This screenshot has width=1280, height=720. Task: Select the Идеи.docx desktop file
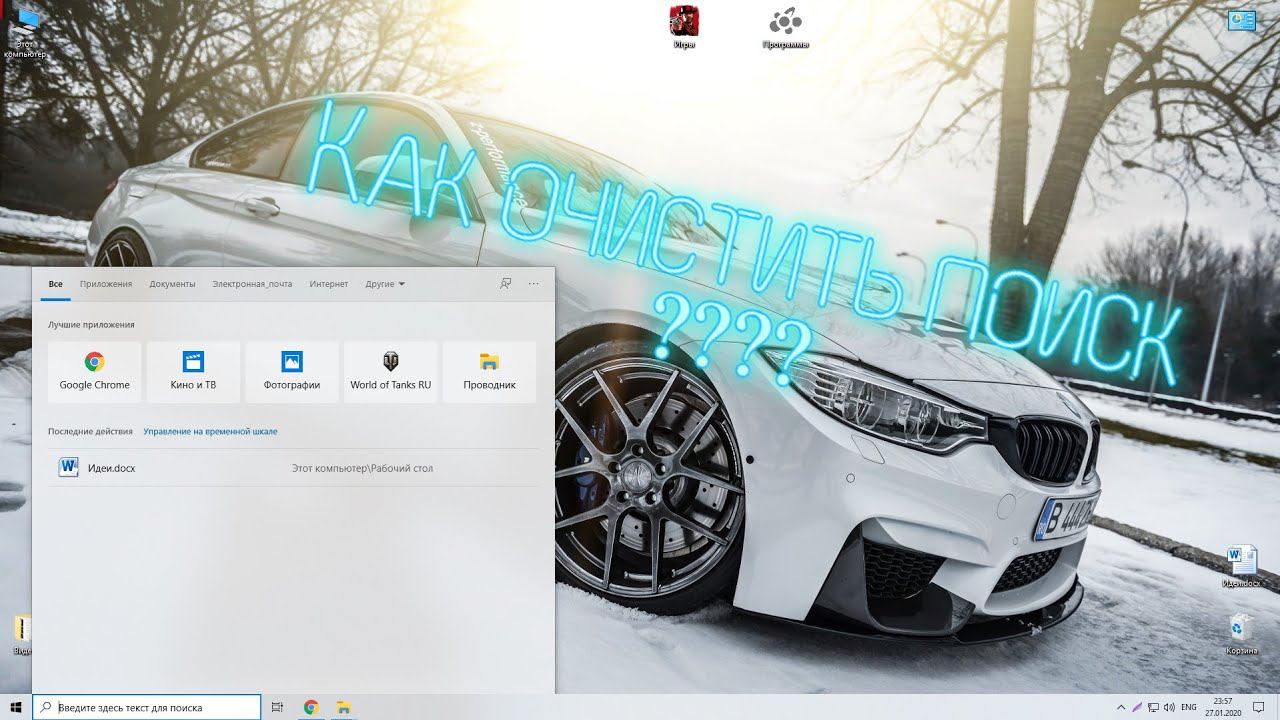pos(1242,566)
